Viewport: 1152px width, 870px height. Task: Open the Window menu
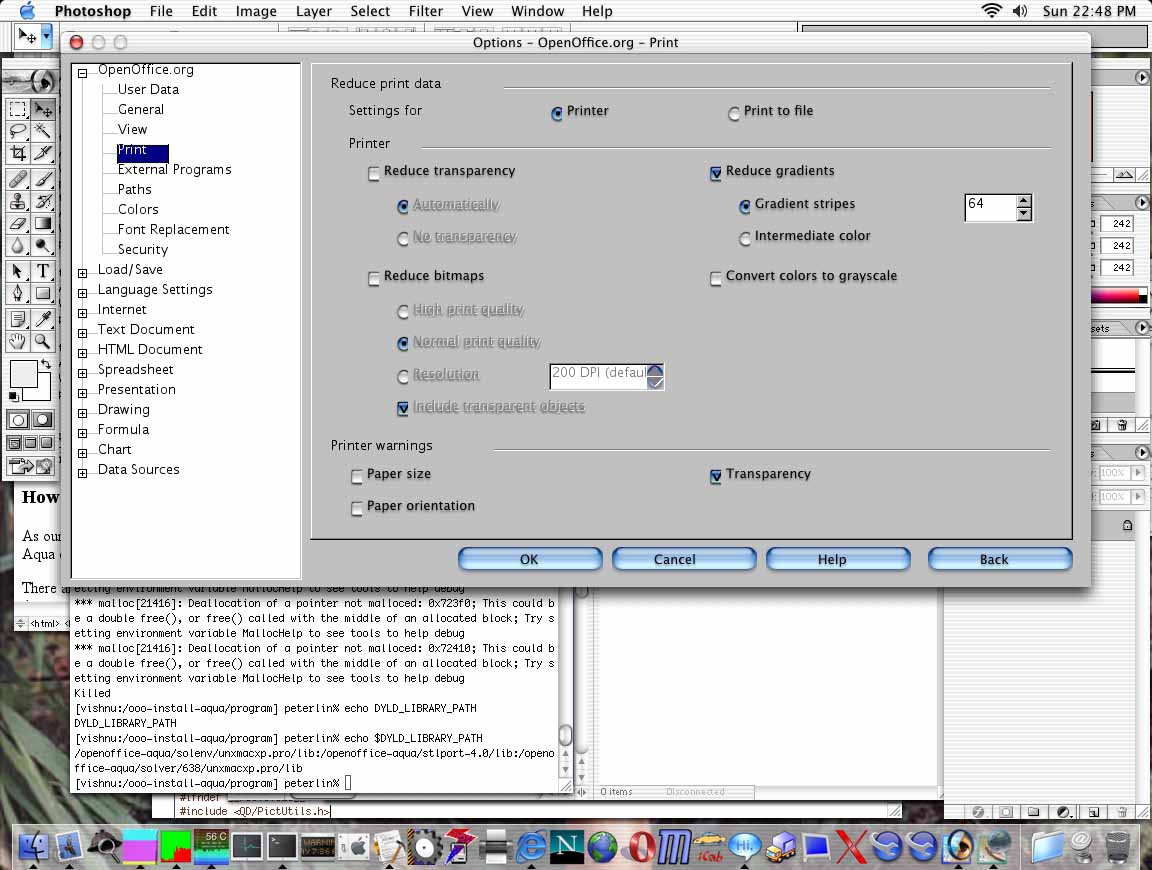pos(538,11)
